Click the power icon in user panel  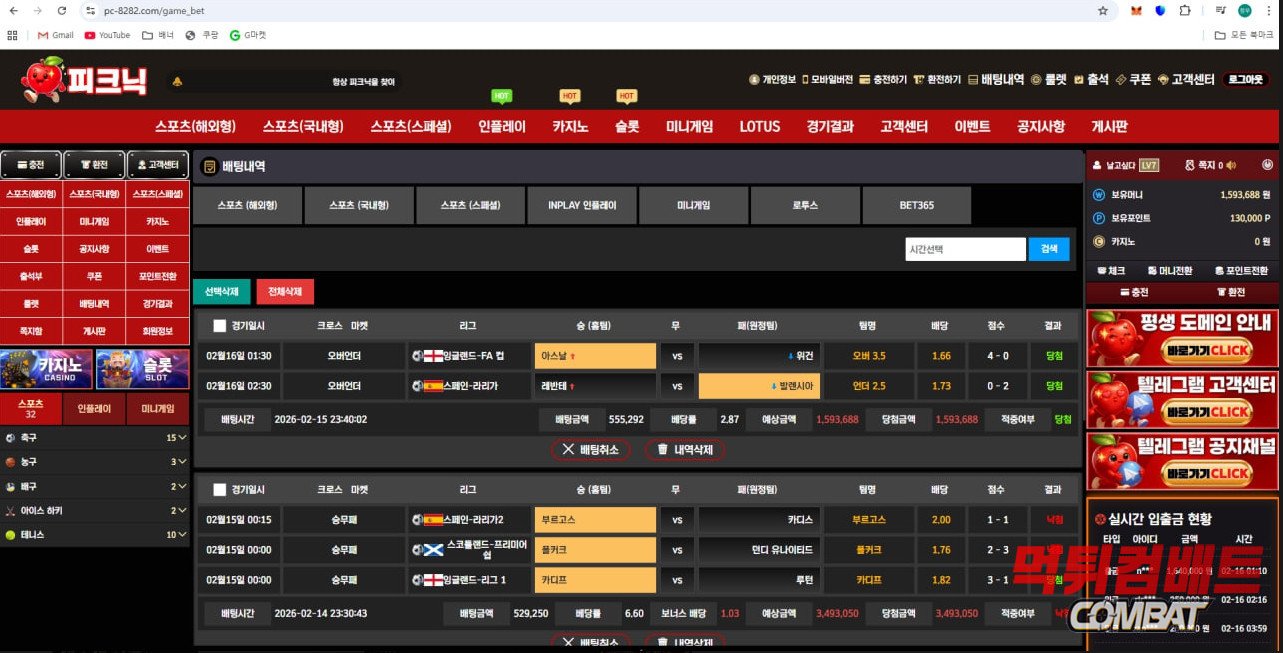(1267, 165)
